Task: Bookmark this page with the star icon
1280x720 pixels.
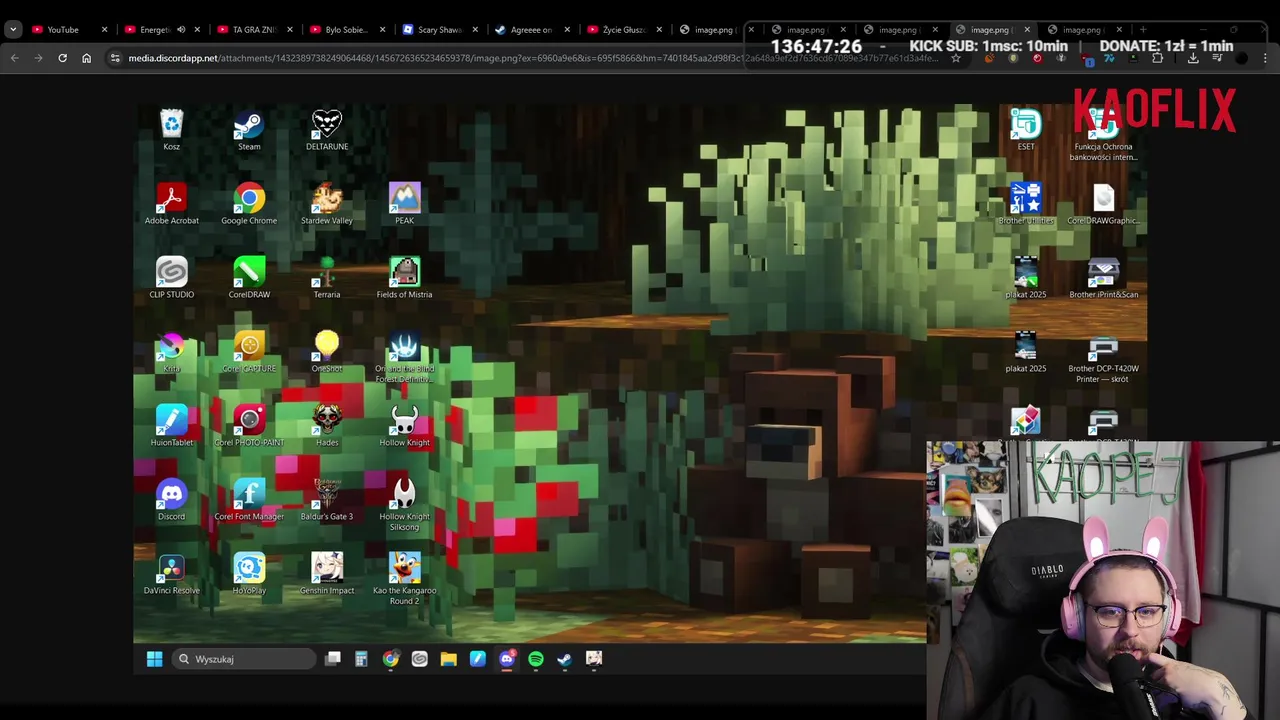Action: tap(955, 58)
